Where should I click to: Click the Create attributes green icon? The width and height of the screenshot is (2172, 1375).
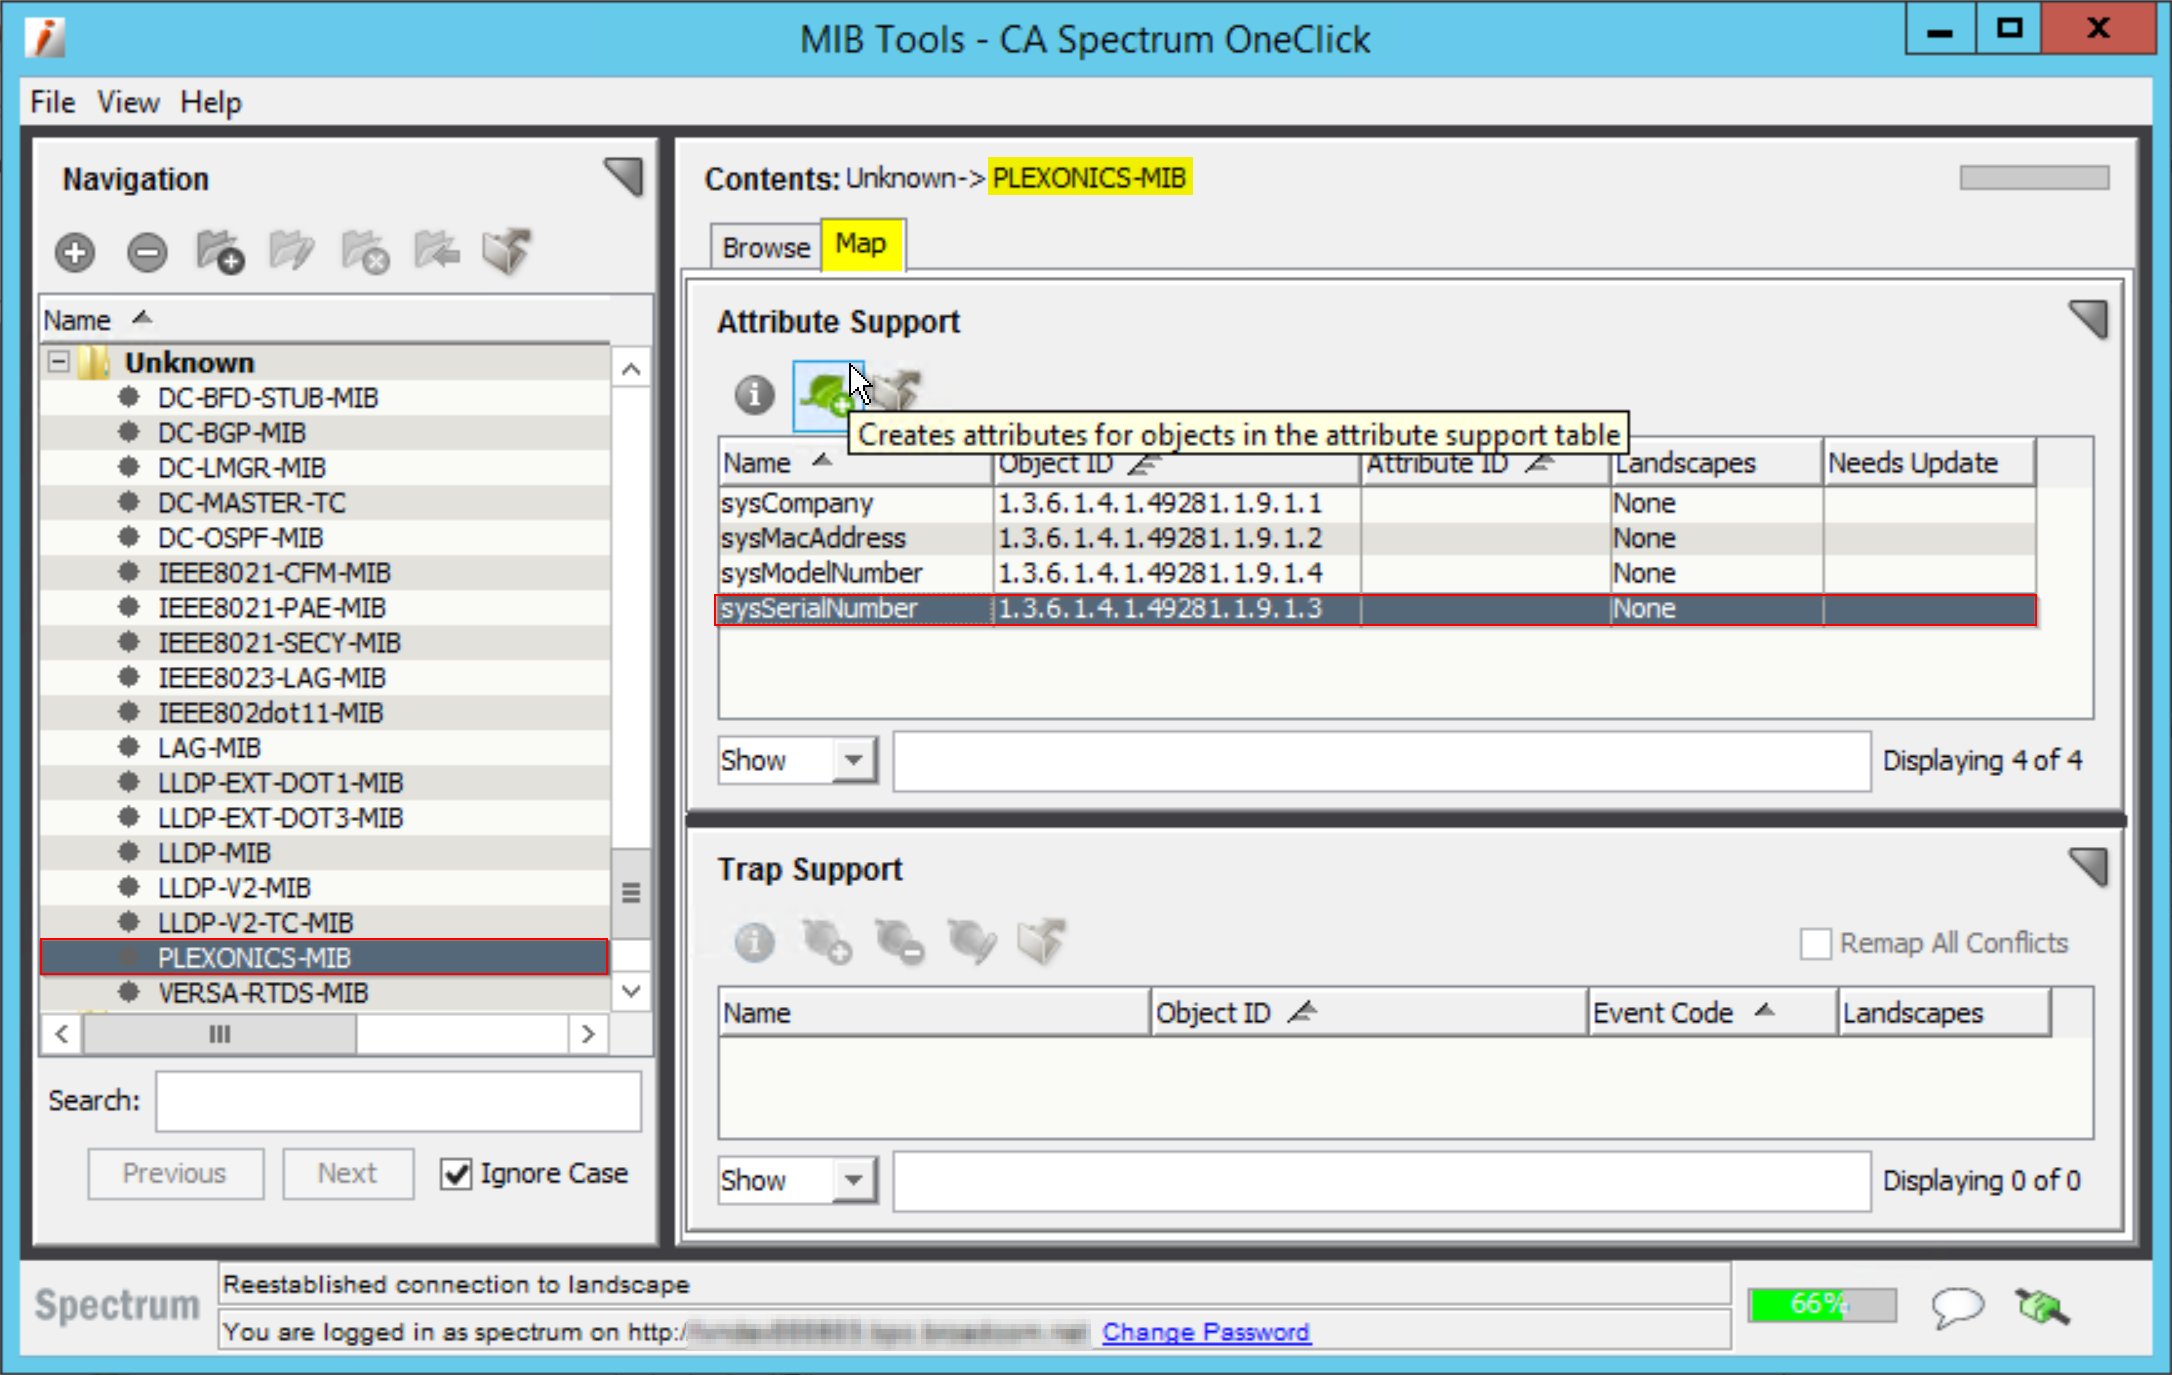click(827, 395)
